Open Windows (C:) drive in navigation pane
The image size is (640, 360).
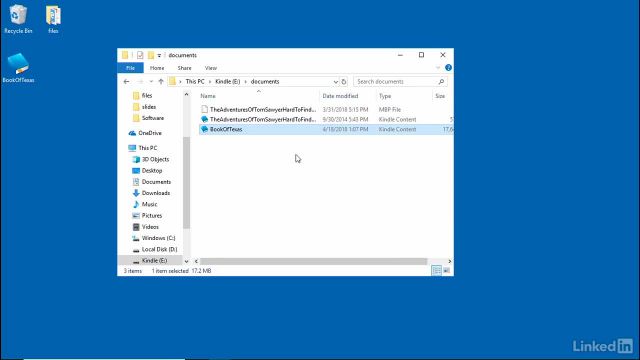pos(158,238)
